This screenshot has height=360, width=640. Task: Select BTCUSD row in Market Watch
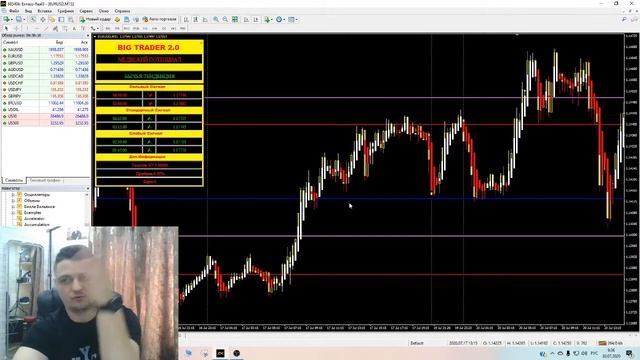[45, 103]
